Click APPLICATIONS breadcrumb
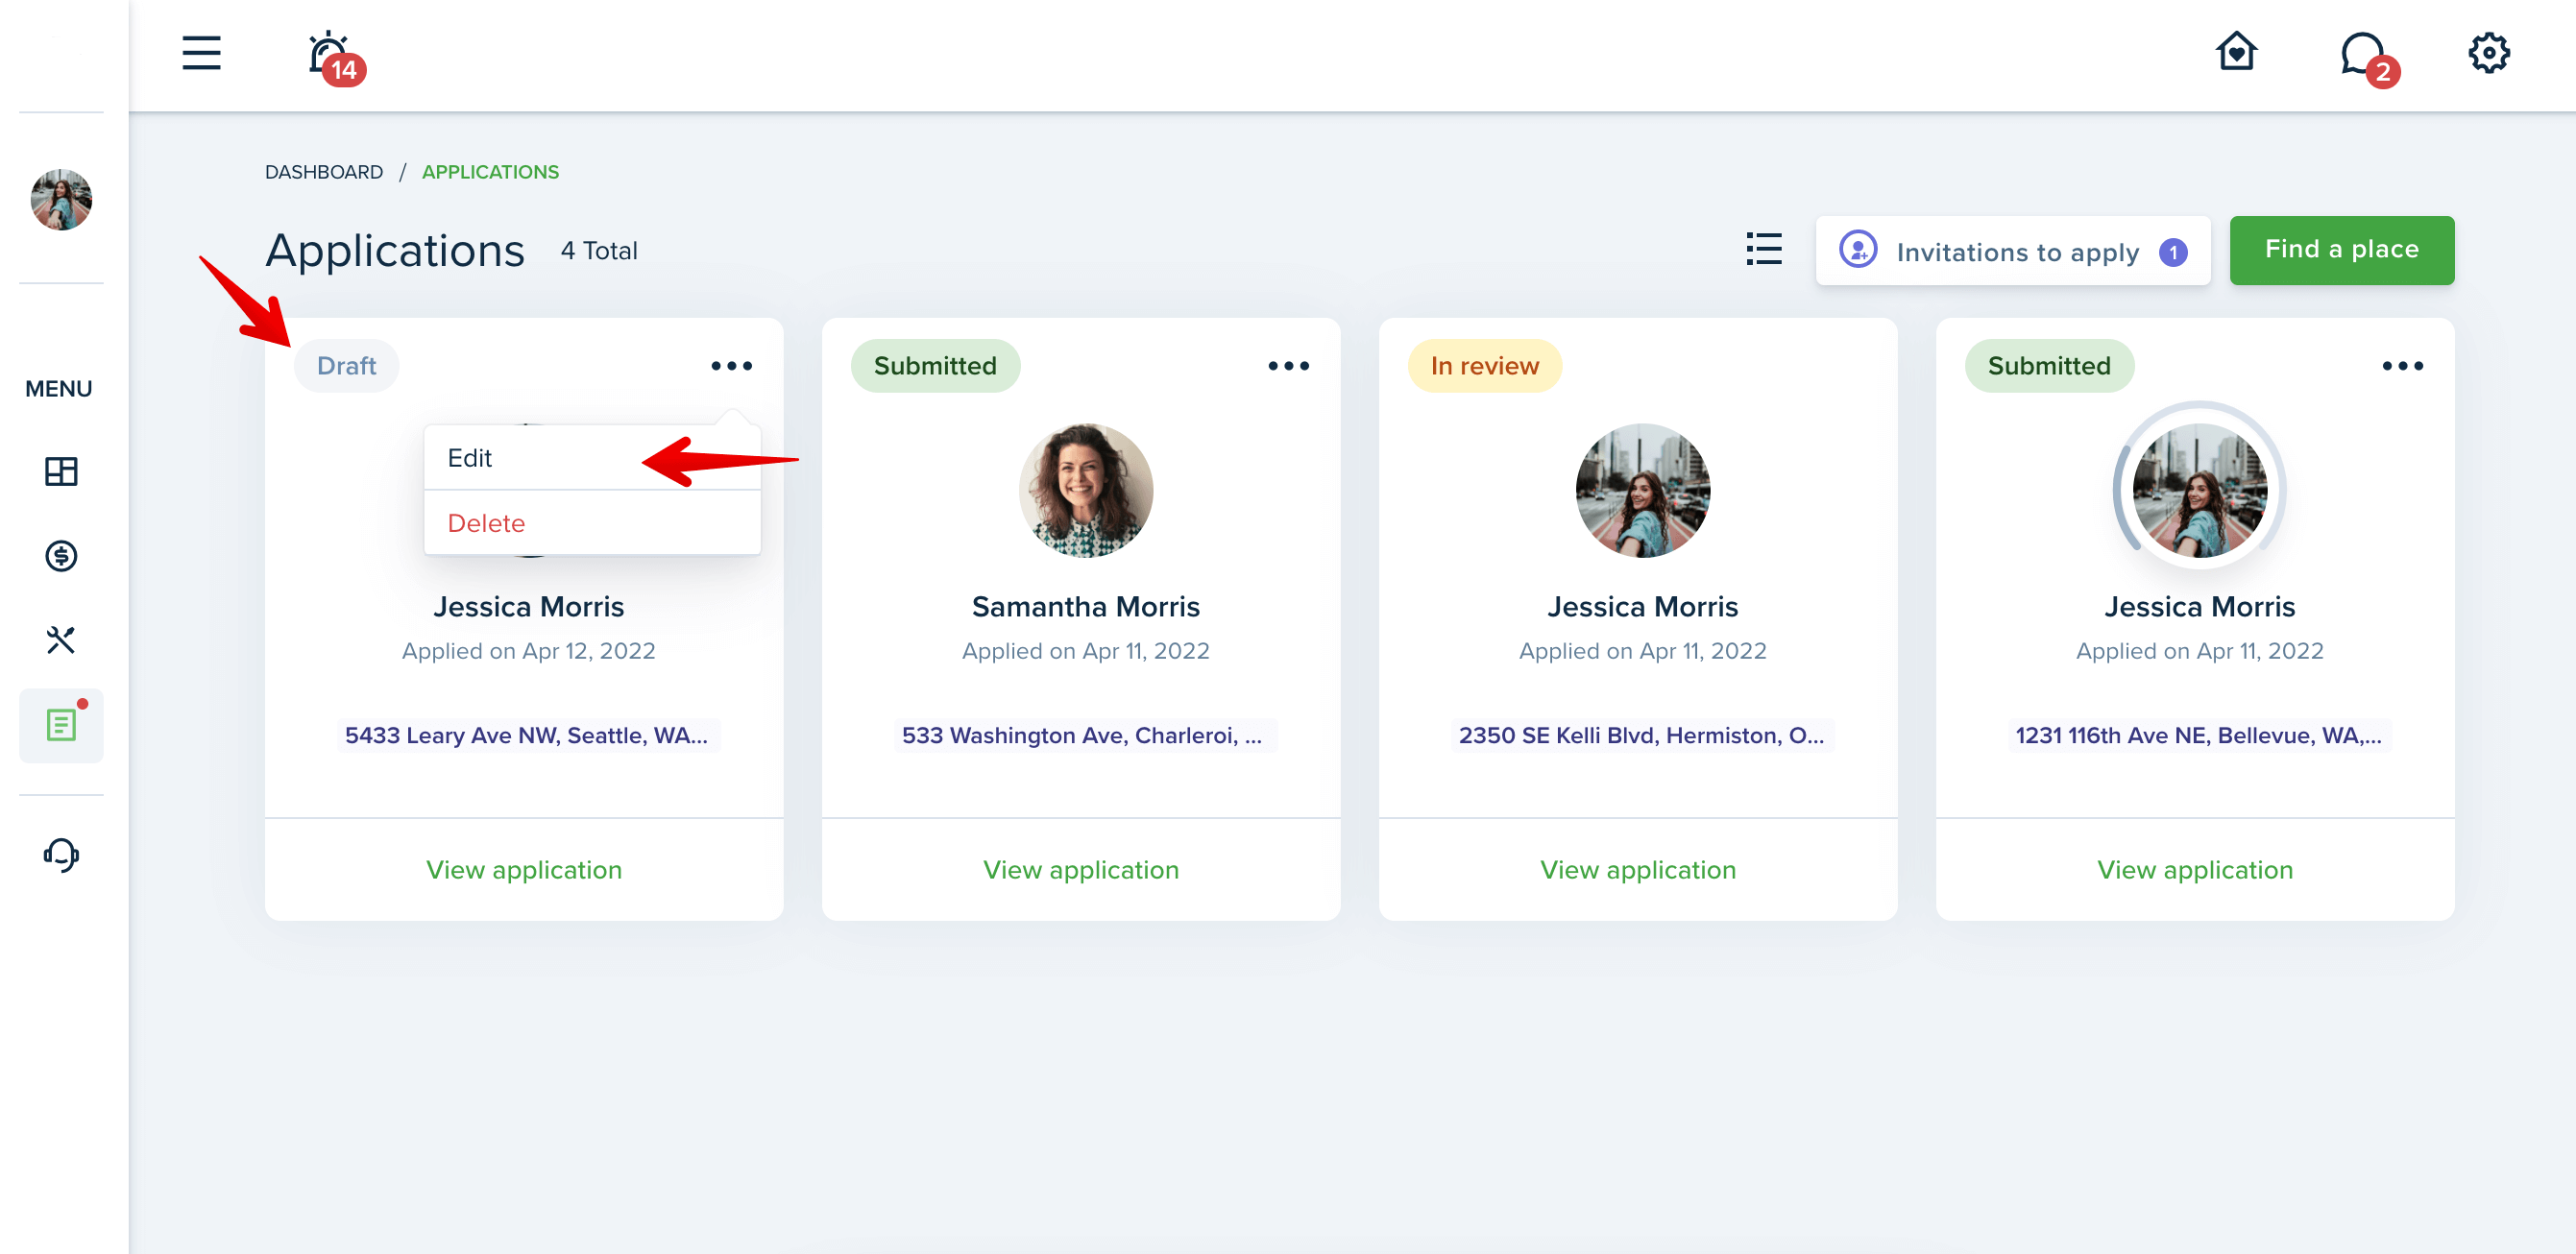Viewport: 2576px width, 1254px height. (490, 172)
